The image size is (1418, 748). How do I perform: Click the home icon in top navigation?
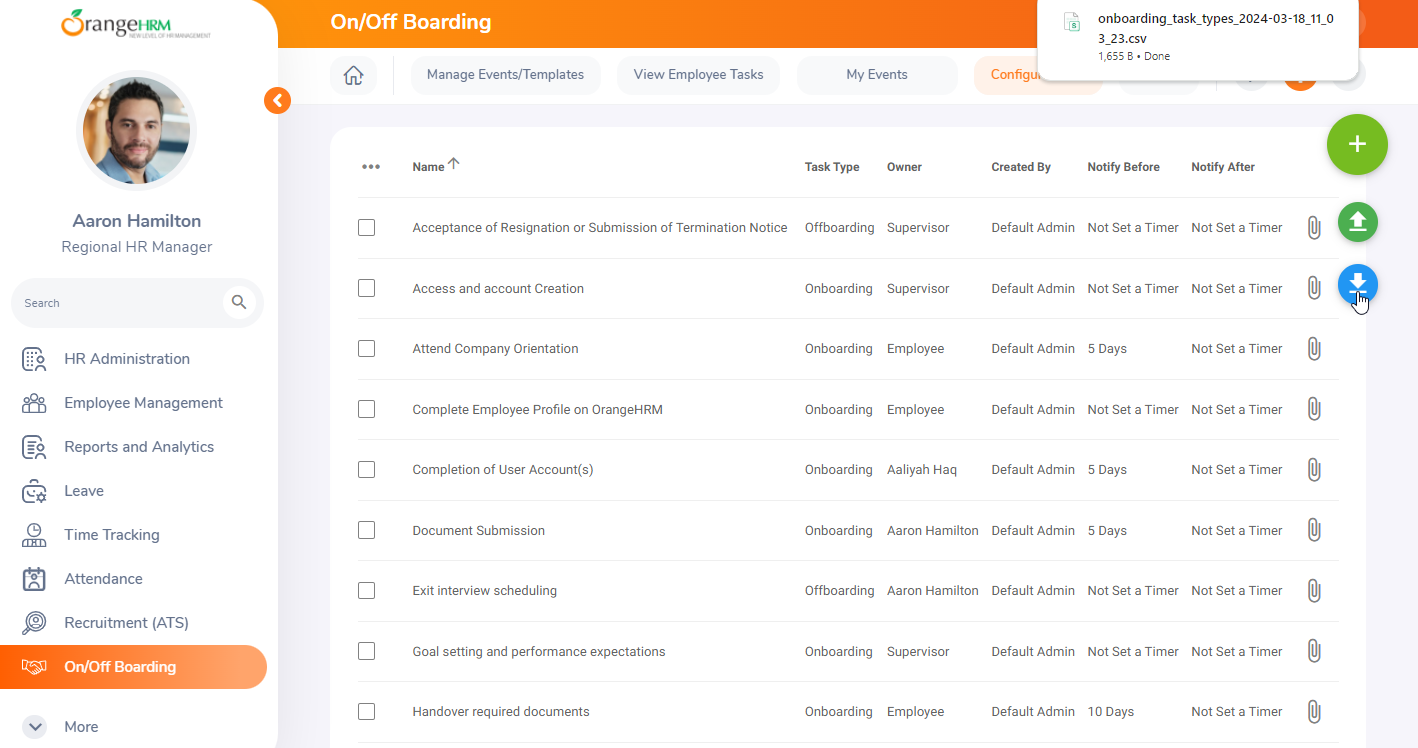(x=353, y=75)
